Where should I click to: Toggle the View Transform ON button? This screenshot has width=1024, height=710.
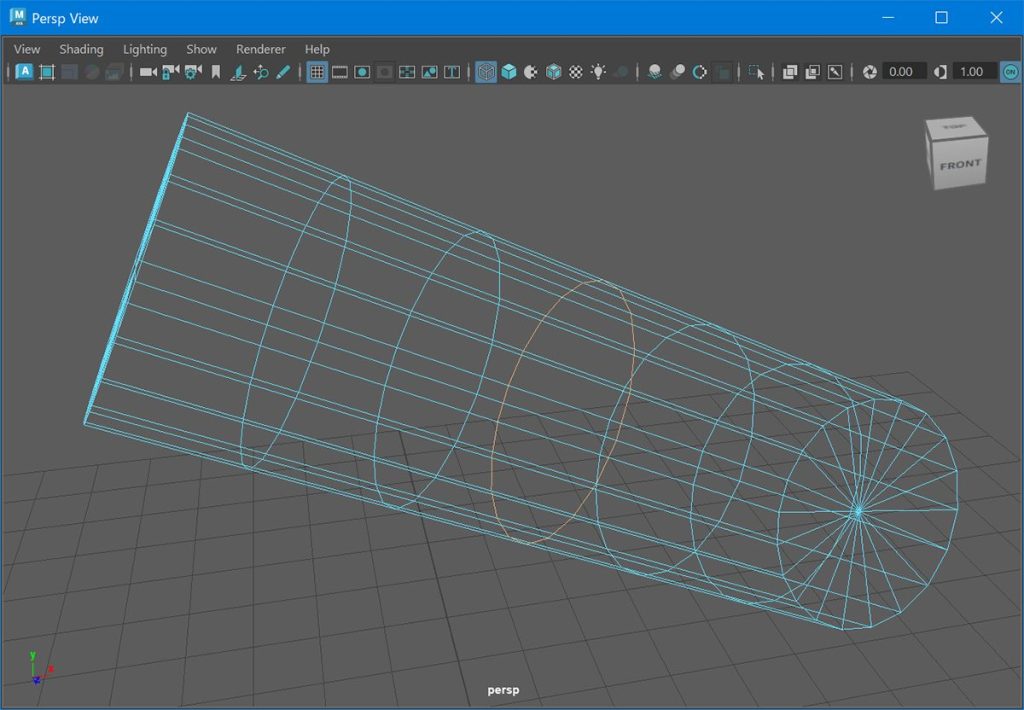1010,72
